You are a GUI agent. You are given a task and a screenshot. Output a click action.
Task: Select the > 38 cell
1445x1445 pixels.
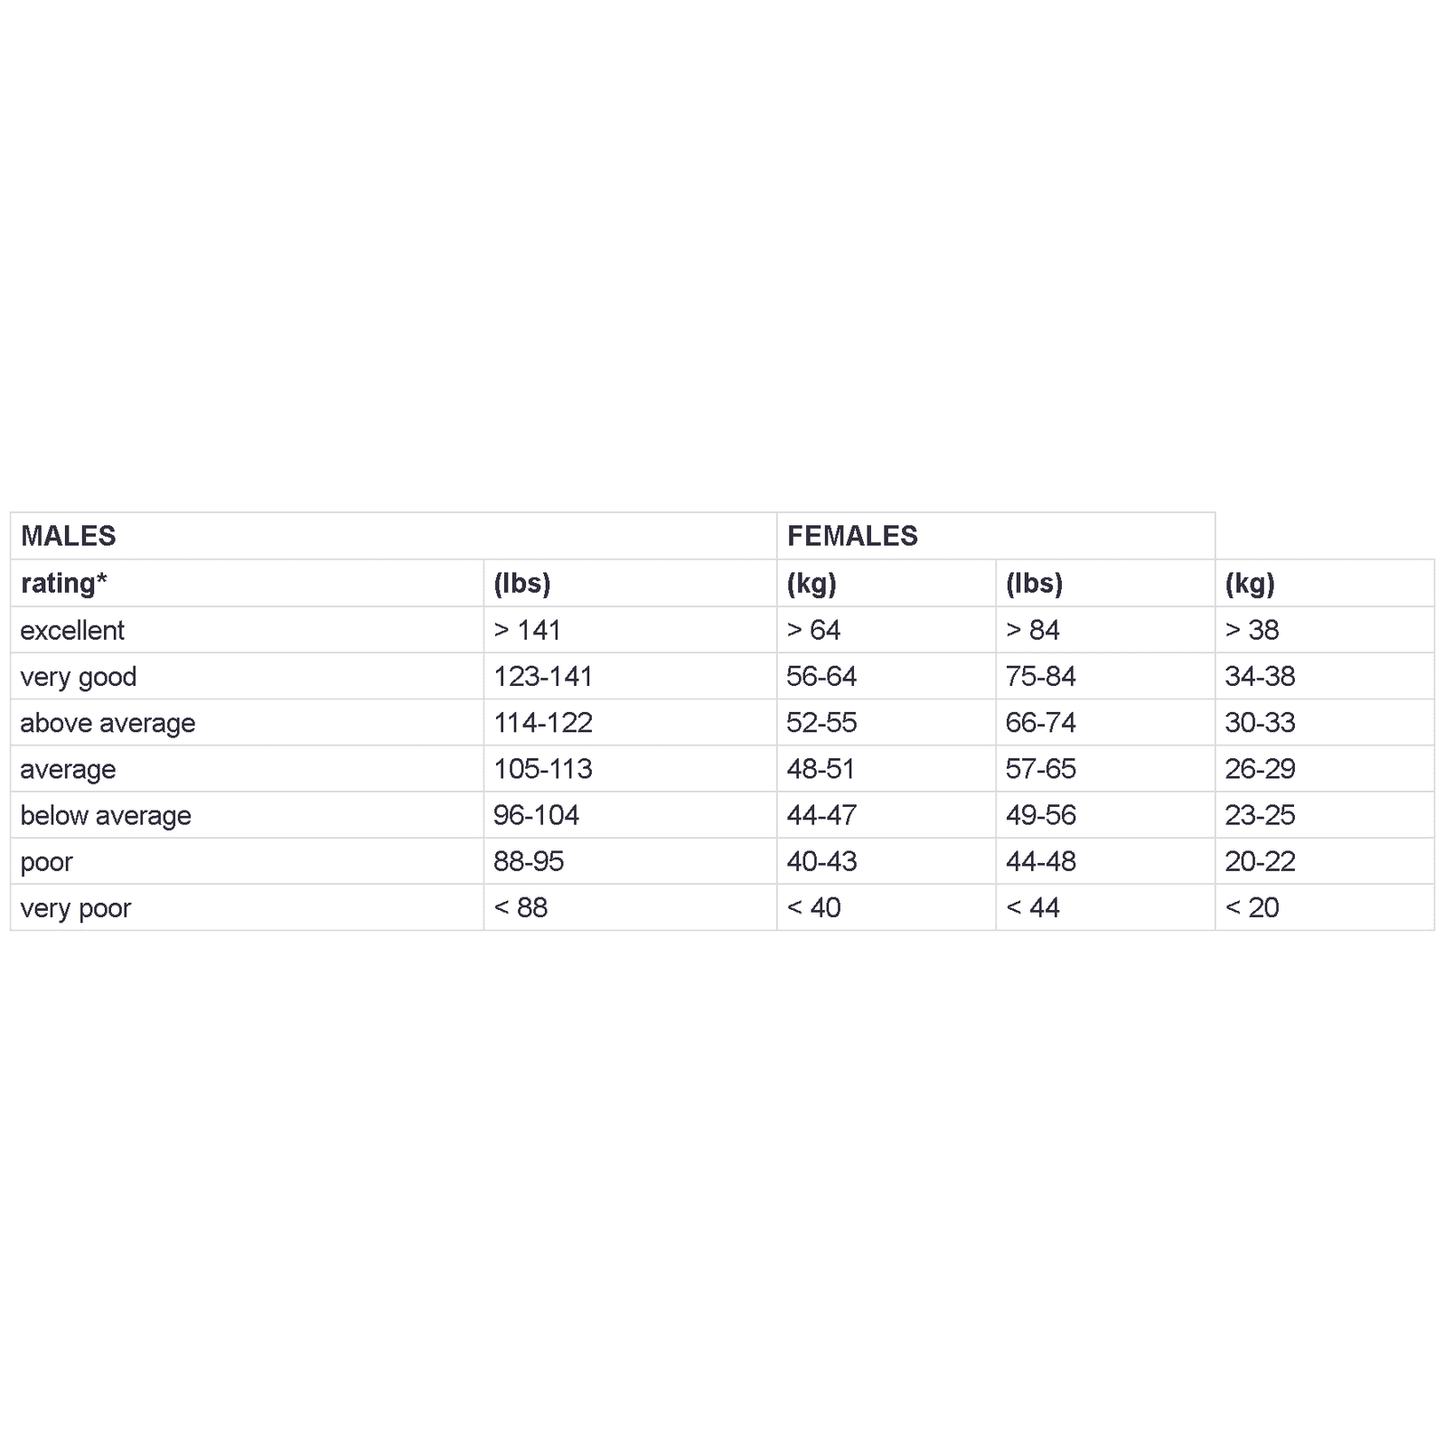click(1252, 630)
